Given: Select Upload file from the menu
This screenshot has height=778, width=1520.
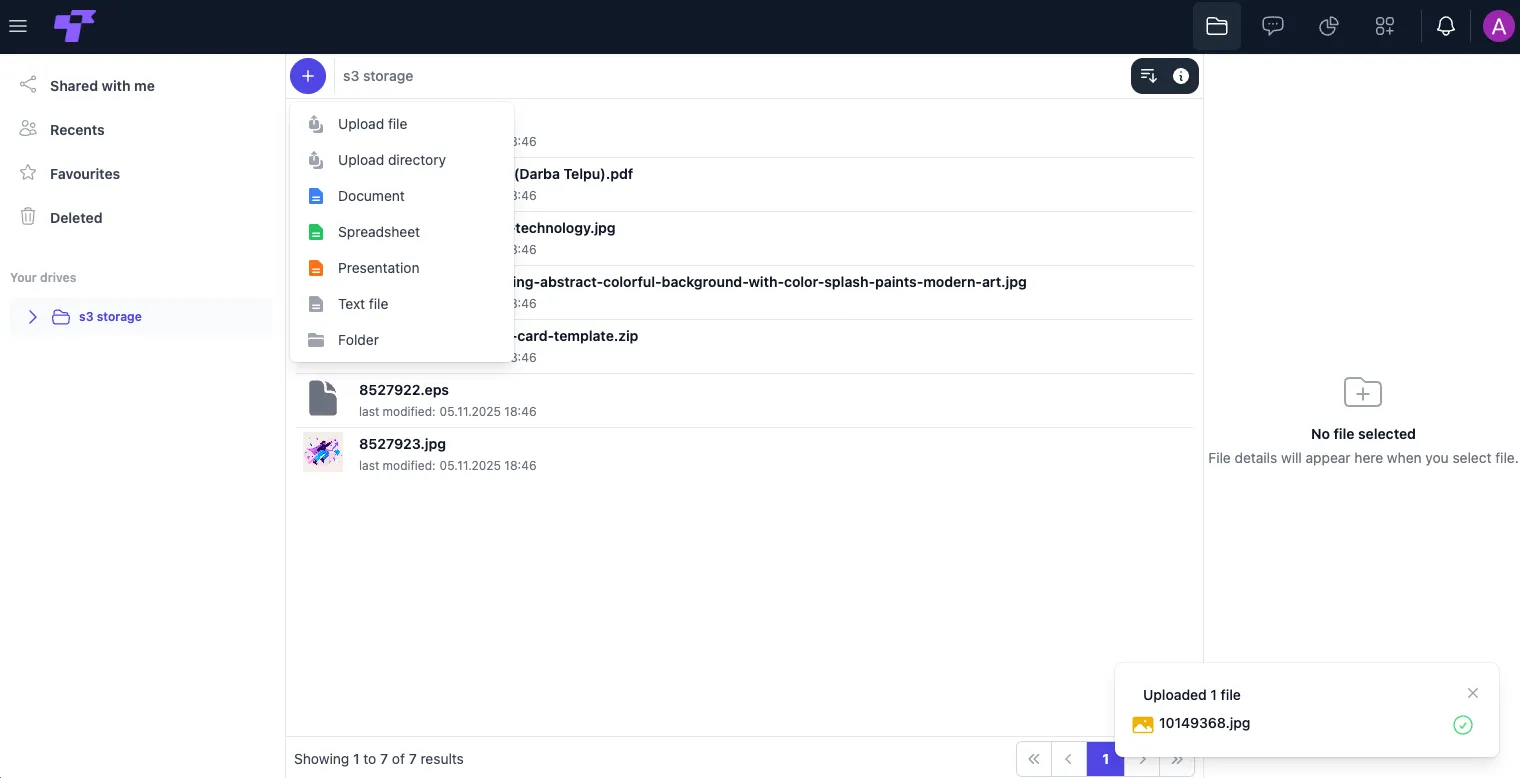Looking at the screenshot, I should point(402,124).
